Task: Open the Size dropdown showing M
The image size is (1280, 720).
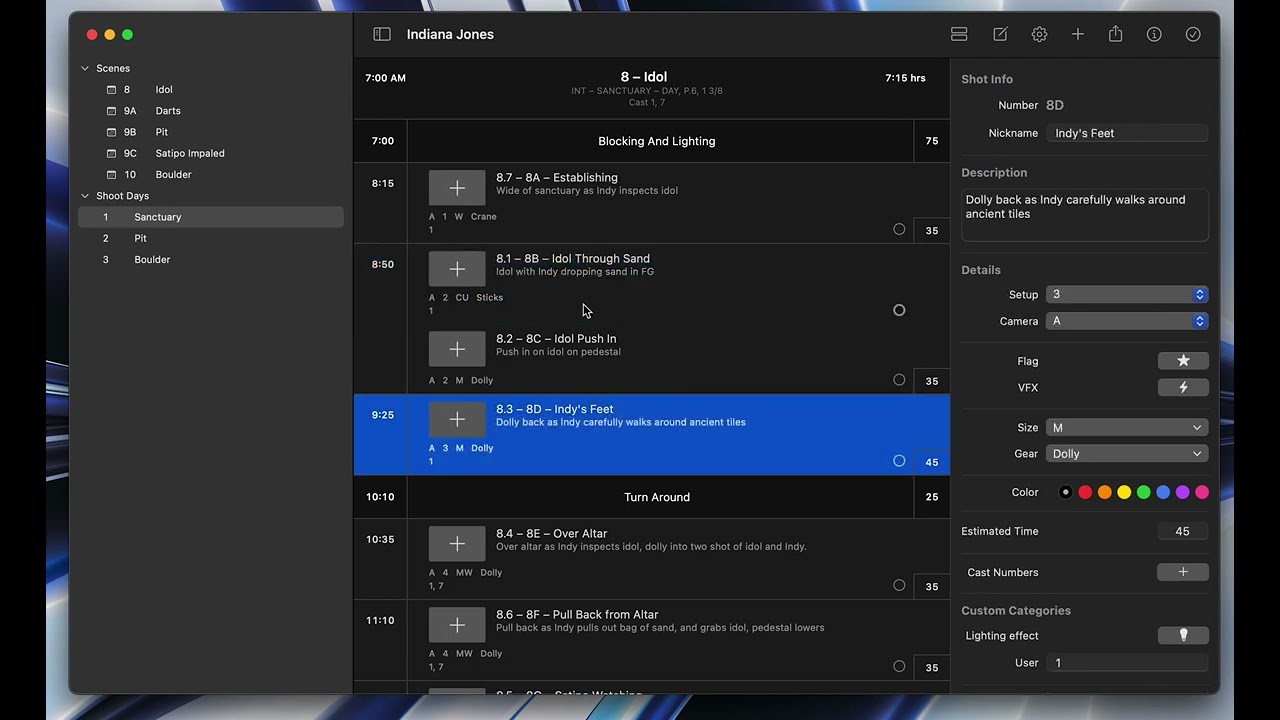Action: [x=1127, y=427]
